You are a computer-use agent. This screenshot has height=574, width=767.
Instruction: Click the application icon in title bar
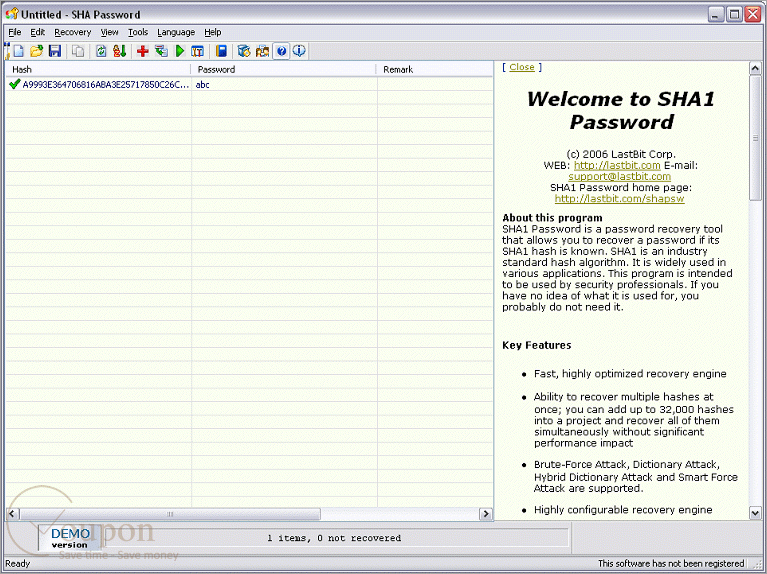point(12,14)
